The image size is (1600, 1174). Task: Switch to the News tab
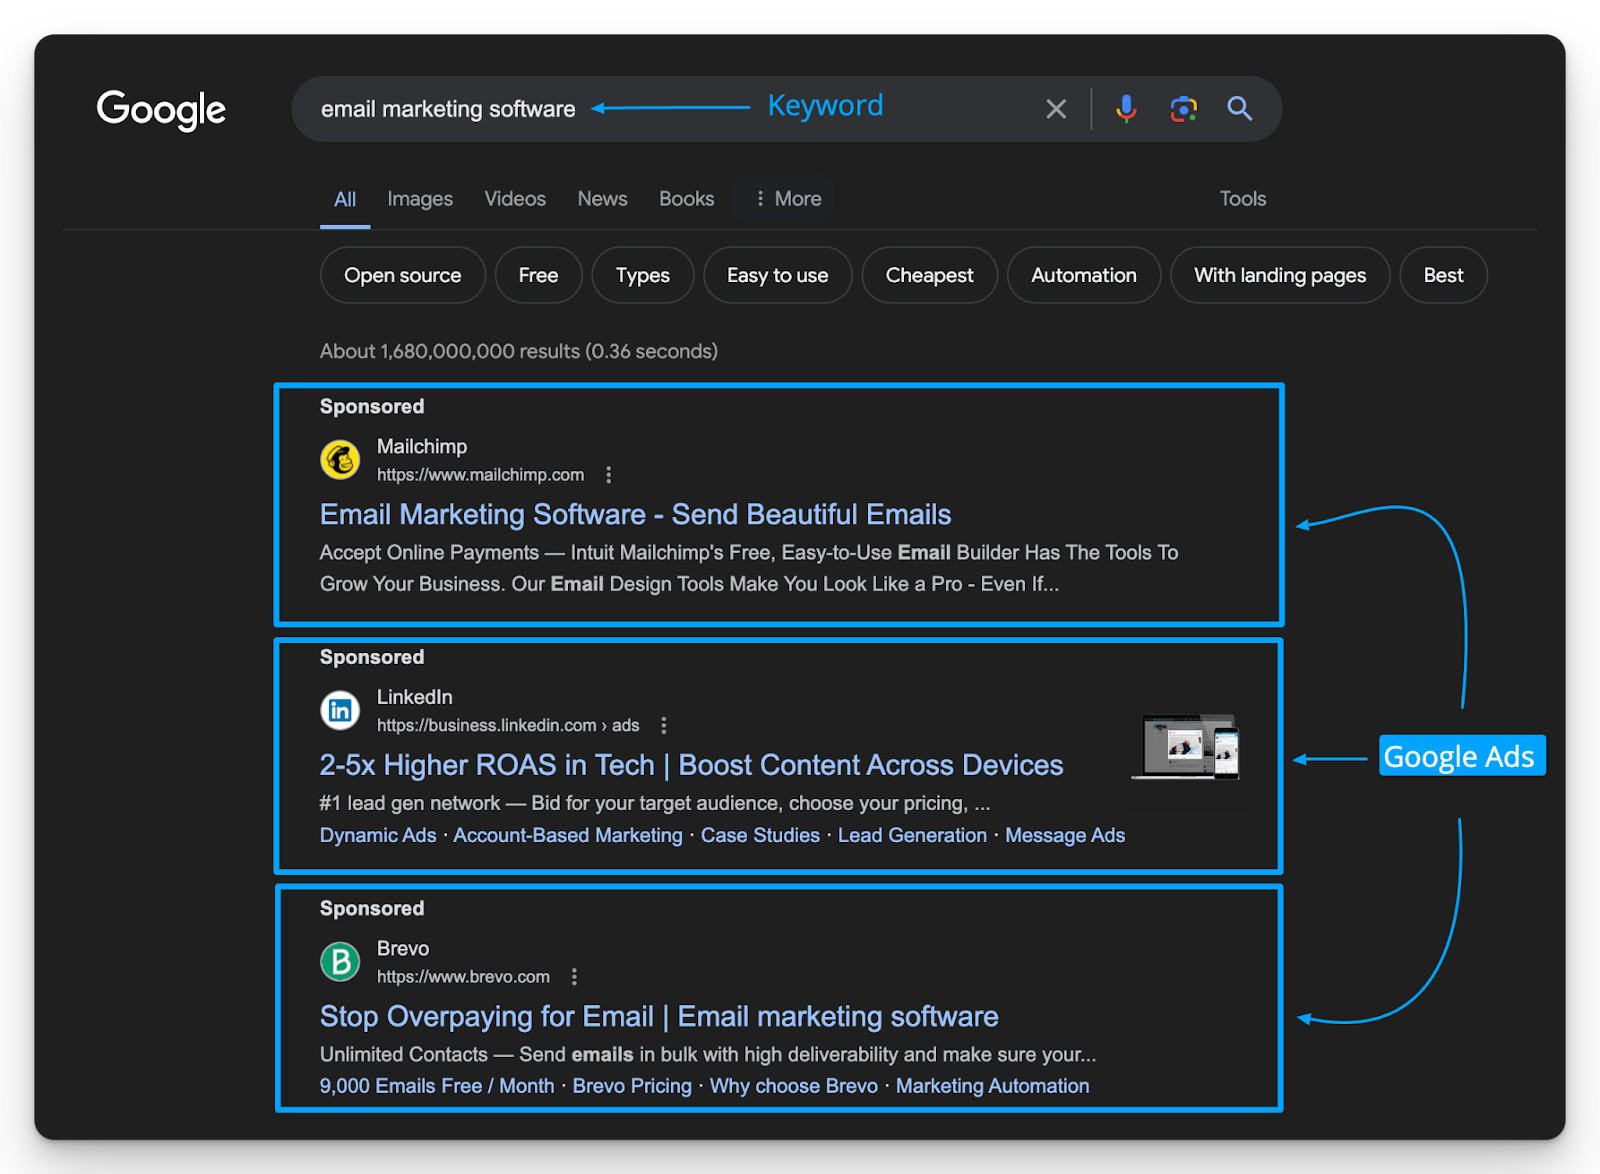602,199
